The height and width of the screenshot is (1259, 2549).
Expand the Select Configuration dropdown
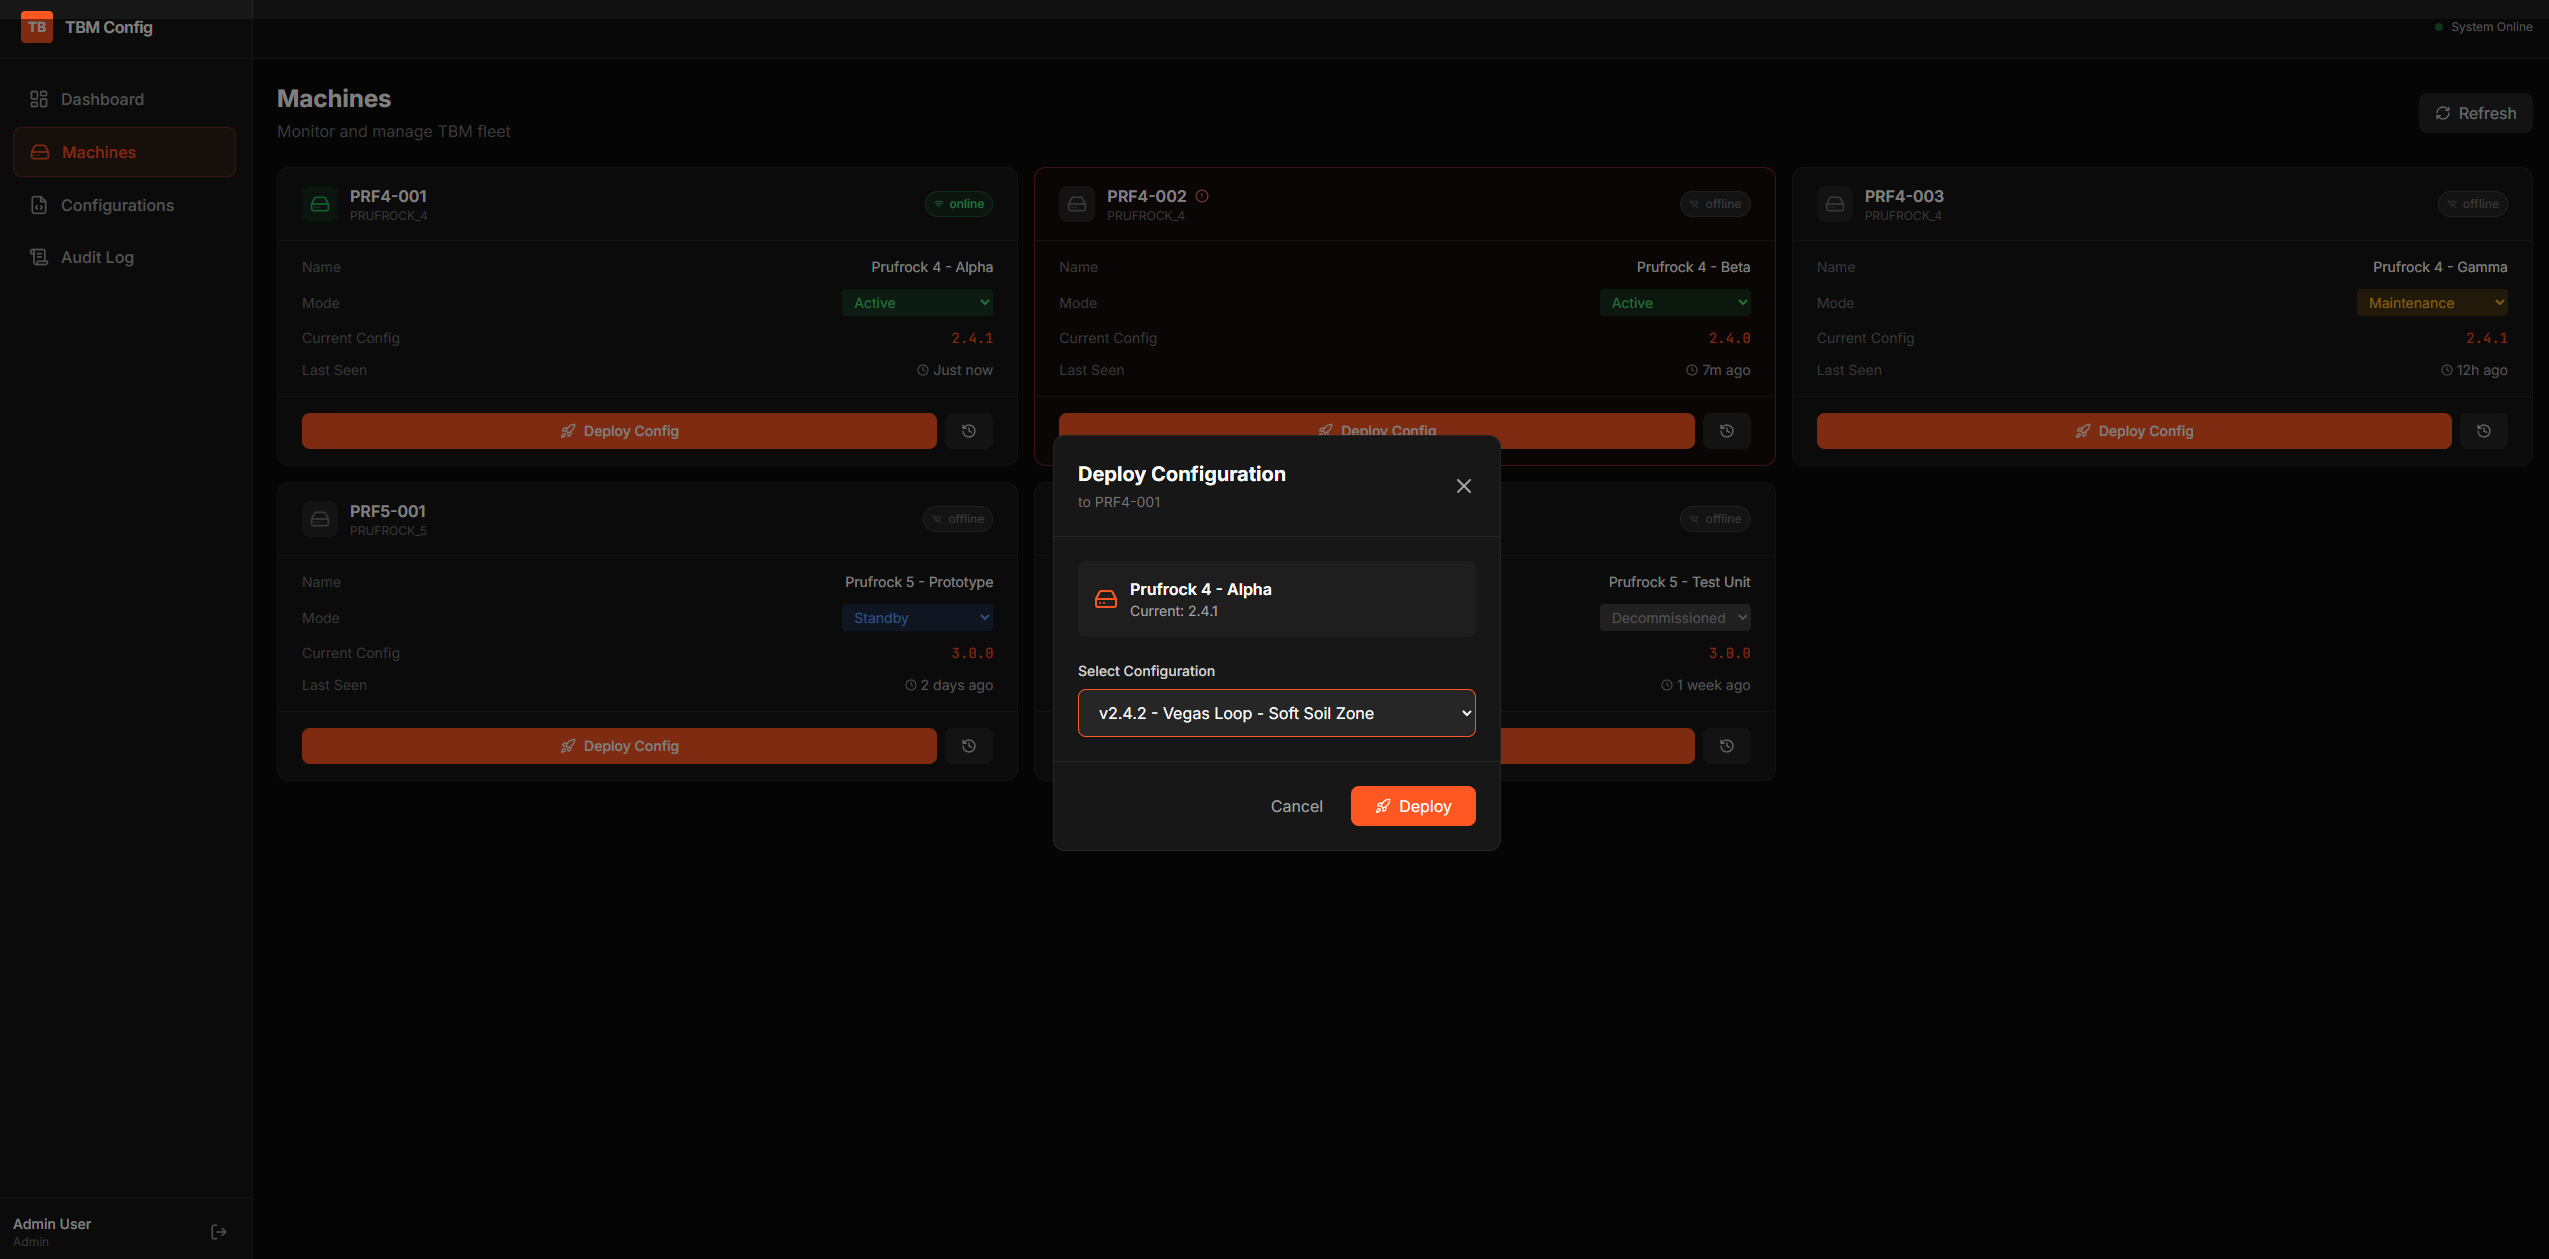(x=1277, y=713)
